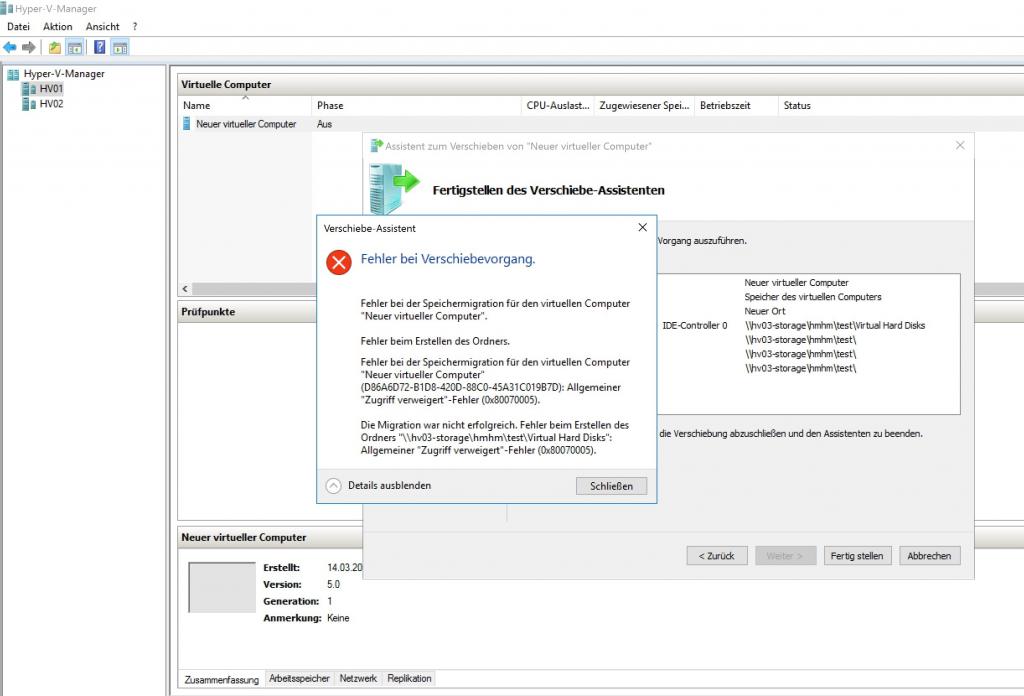Close the move wizard window with X
The image size is (1024, 696).
pos(960,145)
